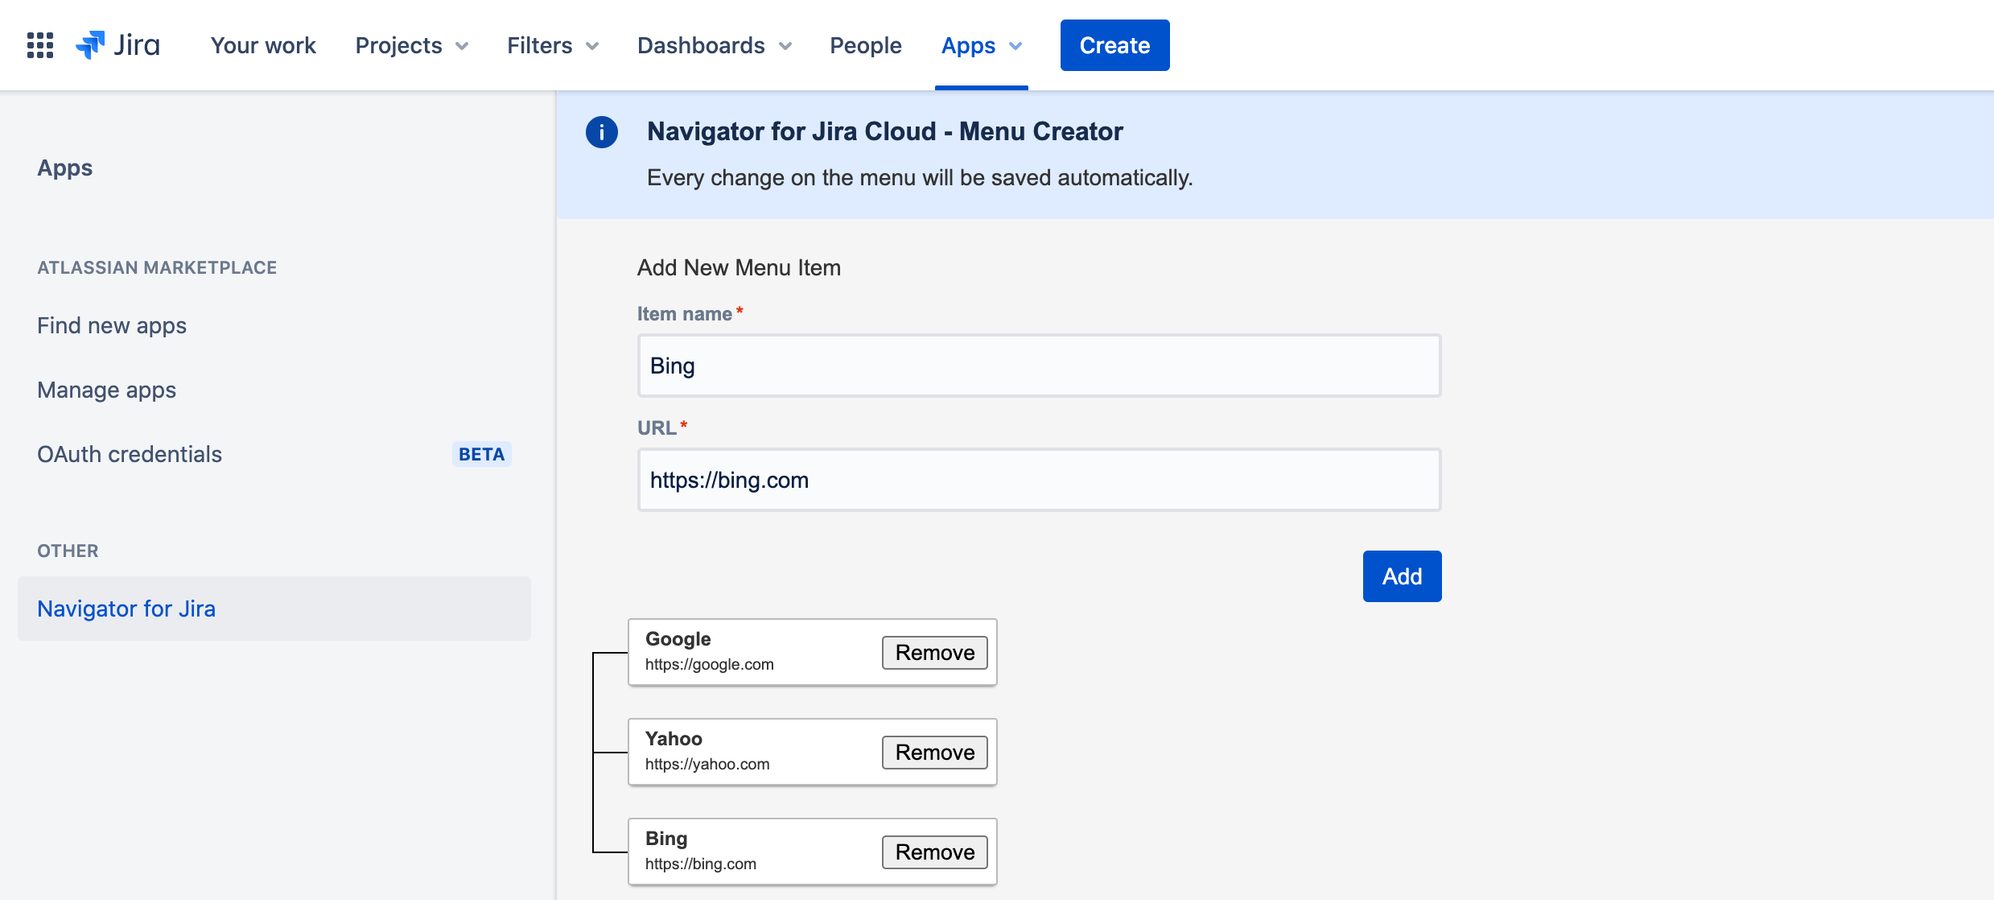Select the Bing menu item name in list
The height and width of the screenshot is (900, 1994).
[666, 839]
